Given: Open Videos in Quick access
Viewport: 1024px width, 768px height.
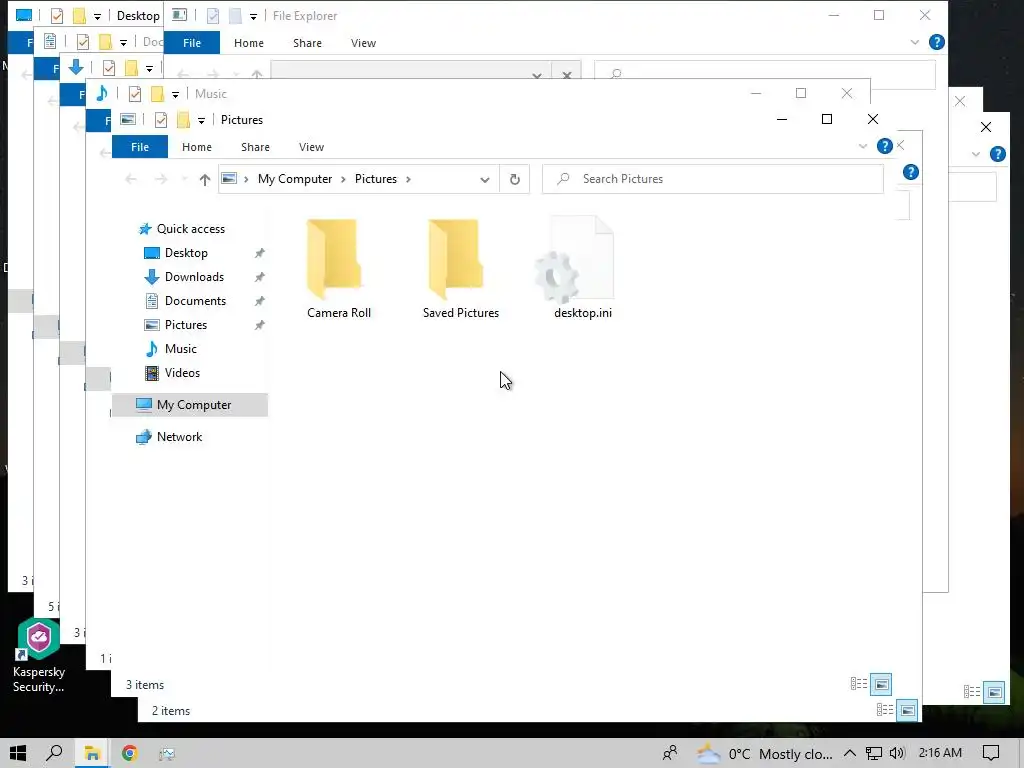Looking at the screenshot, I should tap(182, 373).
